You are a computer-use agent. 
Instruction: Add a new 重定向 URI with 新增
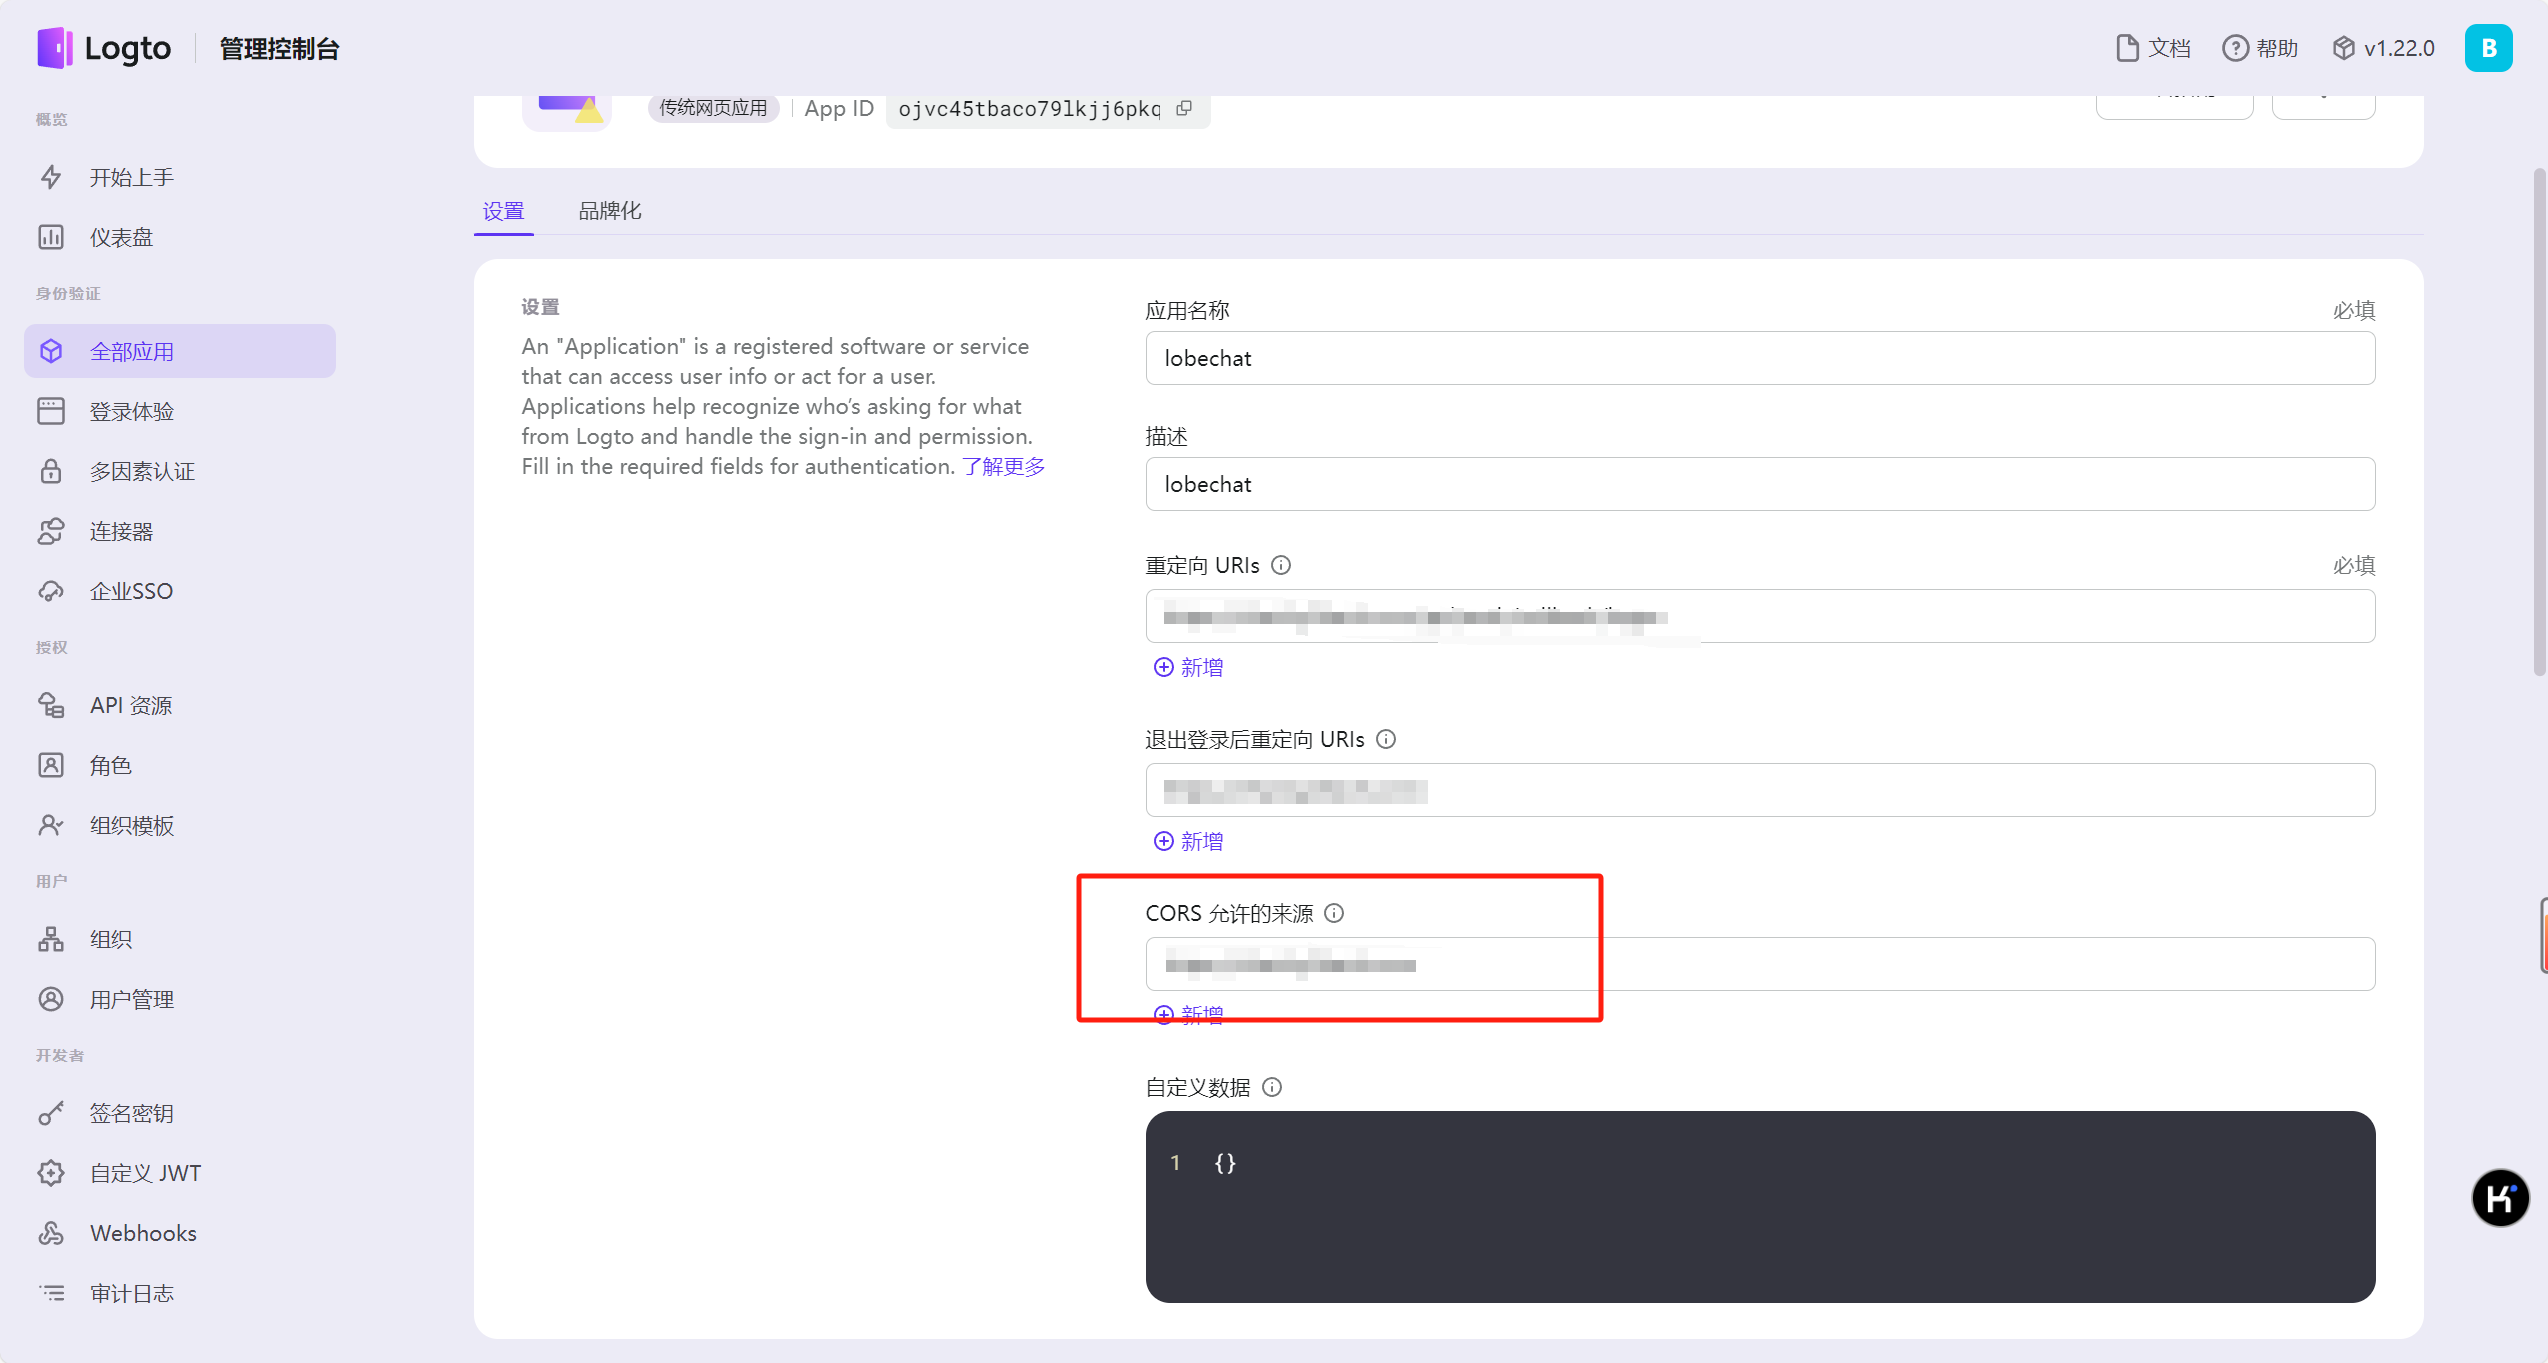[1189, 667]
